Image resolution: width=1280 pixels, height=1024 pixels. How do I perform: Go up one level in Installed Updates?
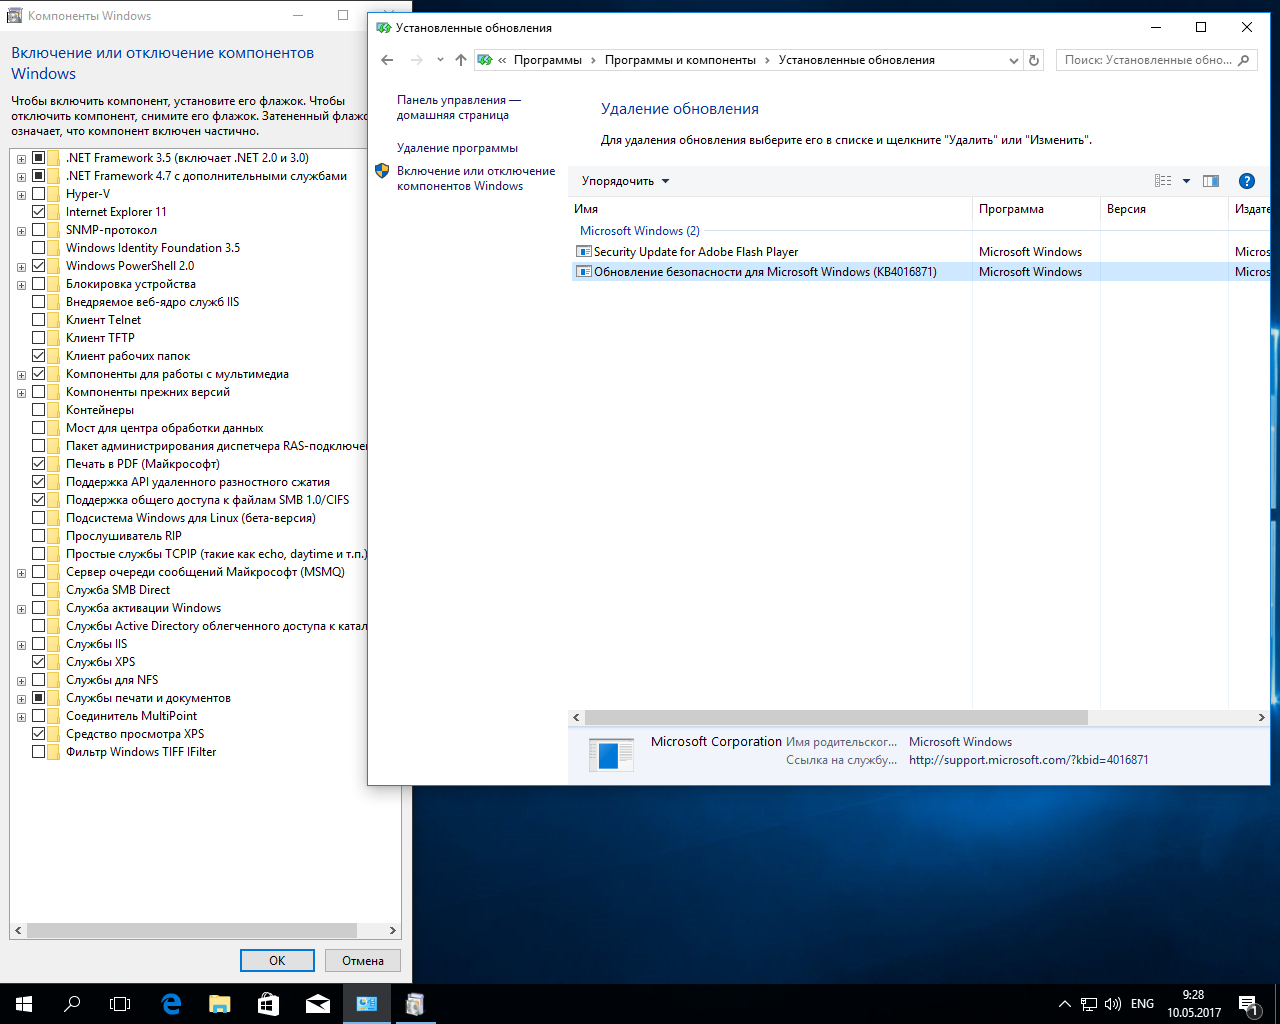pyautogui.click(x=461, y=60)
